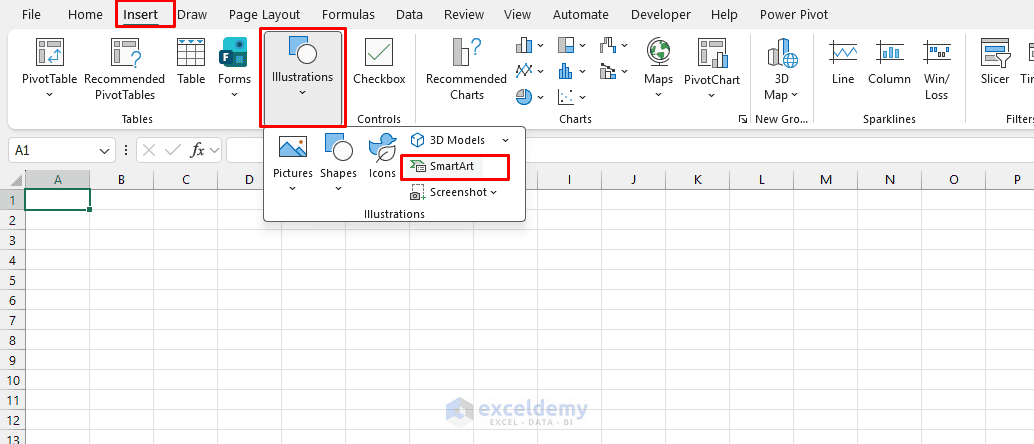Select the line or area chart icon
Viewport: 1034px width, 444px height.
(524, 71)
